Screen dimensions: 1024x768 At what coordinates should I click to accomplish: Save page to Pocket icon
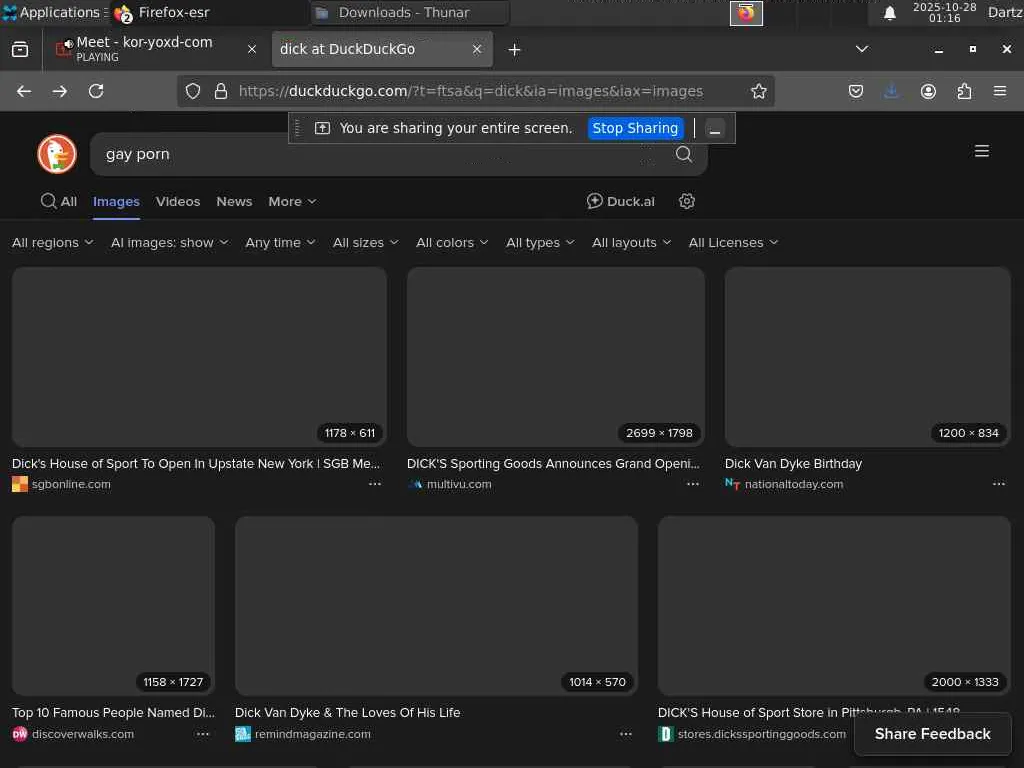coord(856,91)
